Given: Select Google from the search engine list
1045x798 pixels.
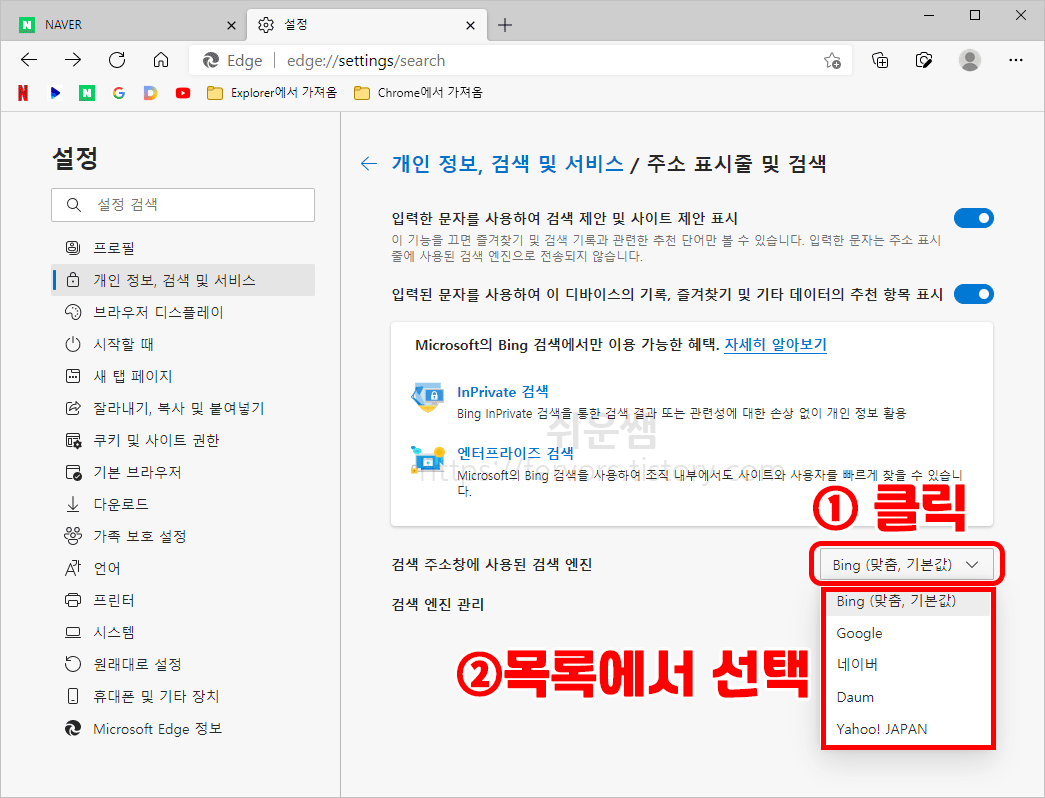Looking at the screenshot, I should point(908,633).
